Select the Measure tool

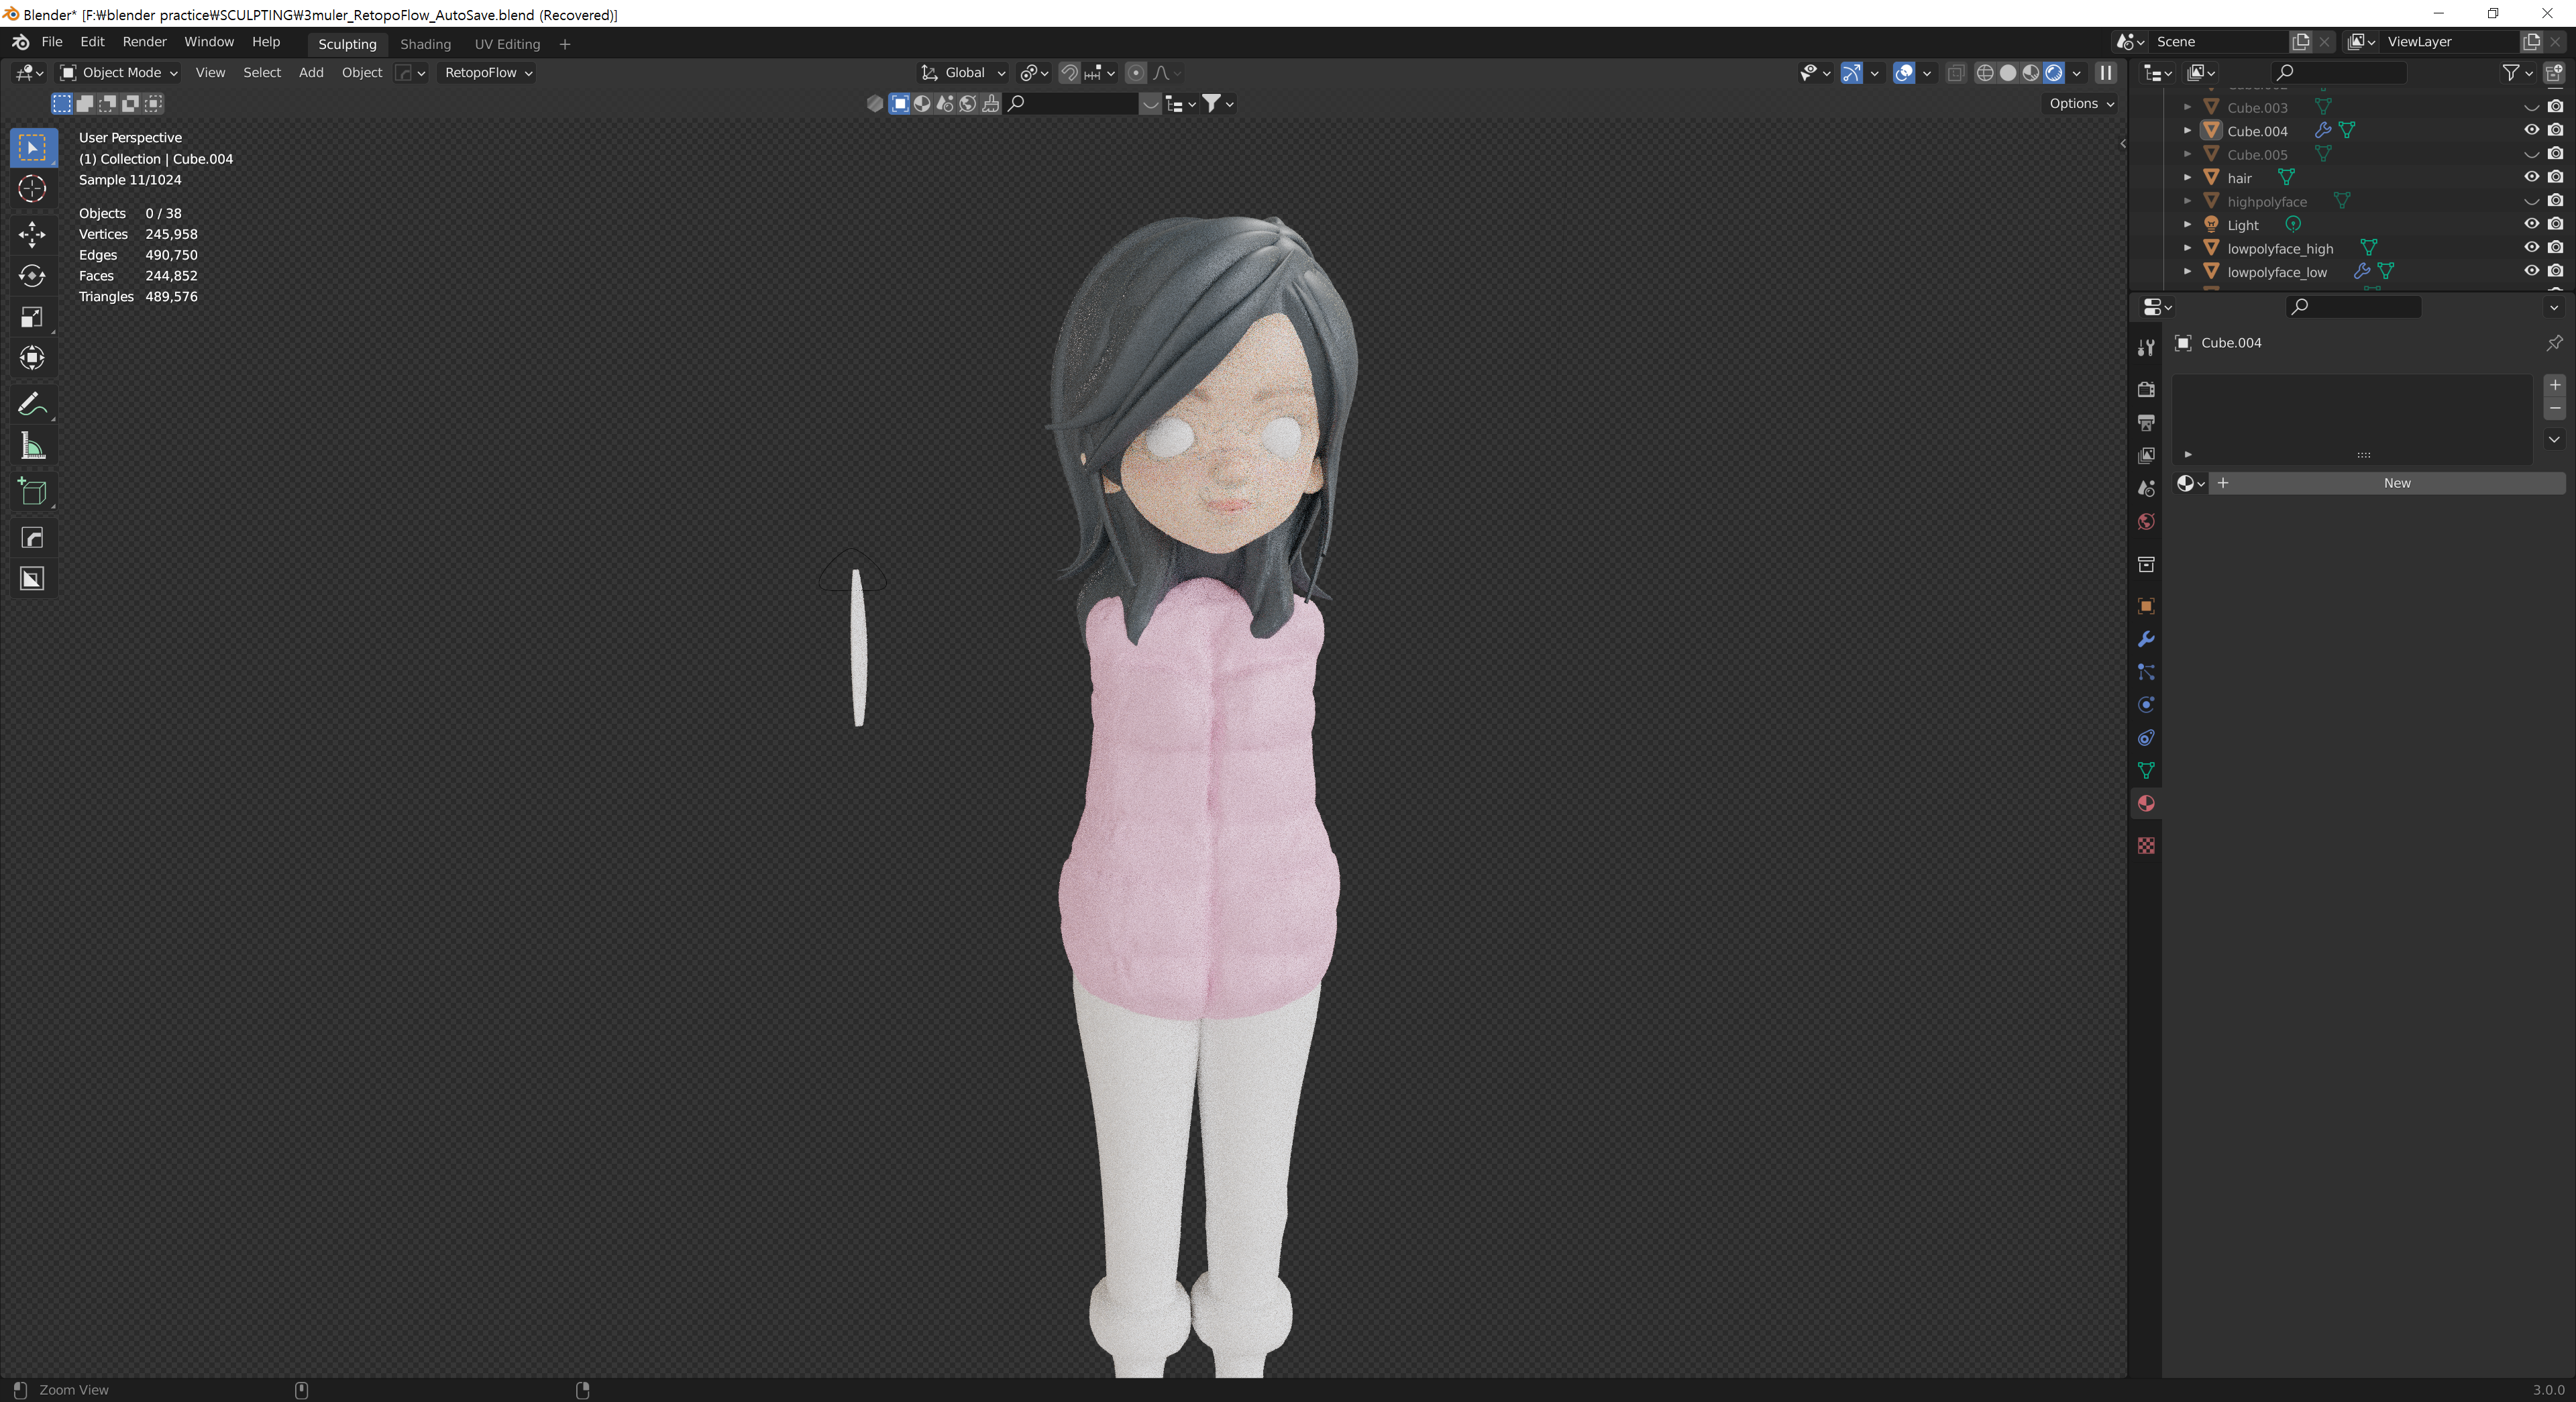tap(32, 447)
